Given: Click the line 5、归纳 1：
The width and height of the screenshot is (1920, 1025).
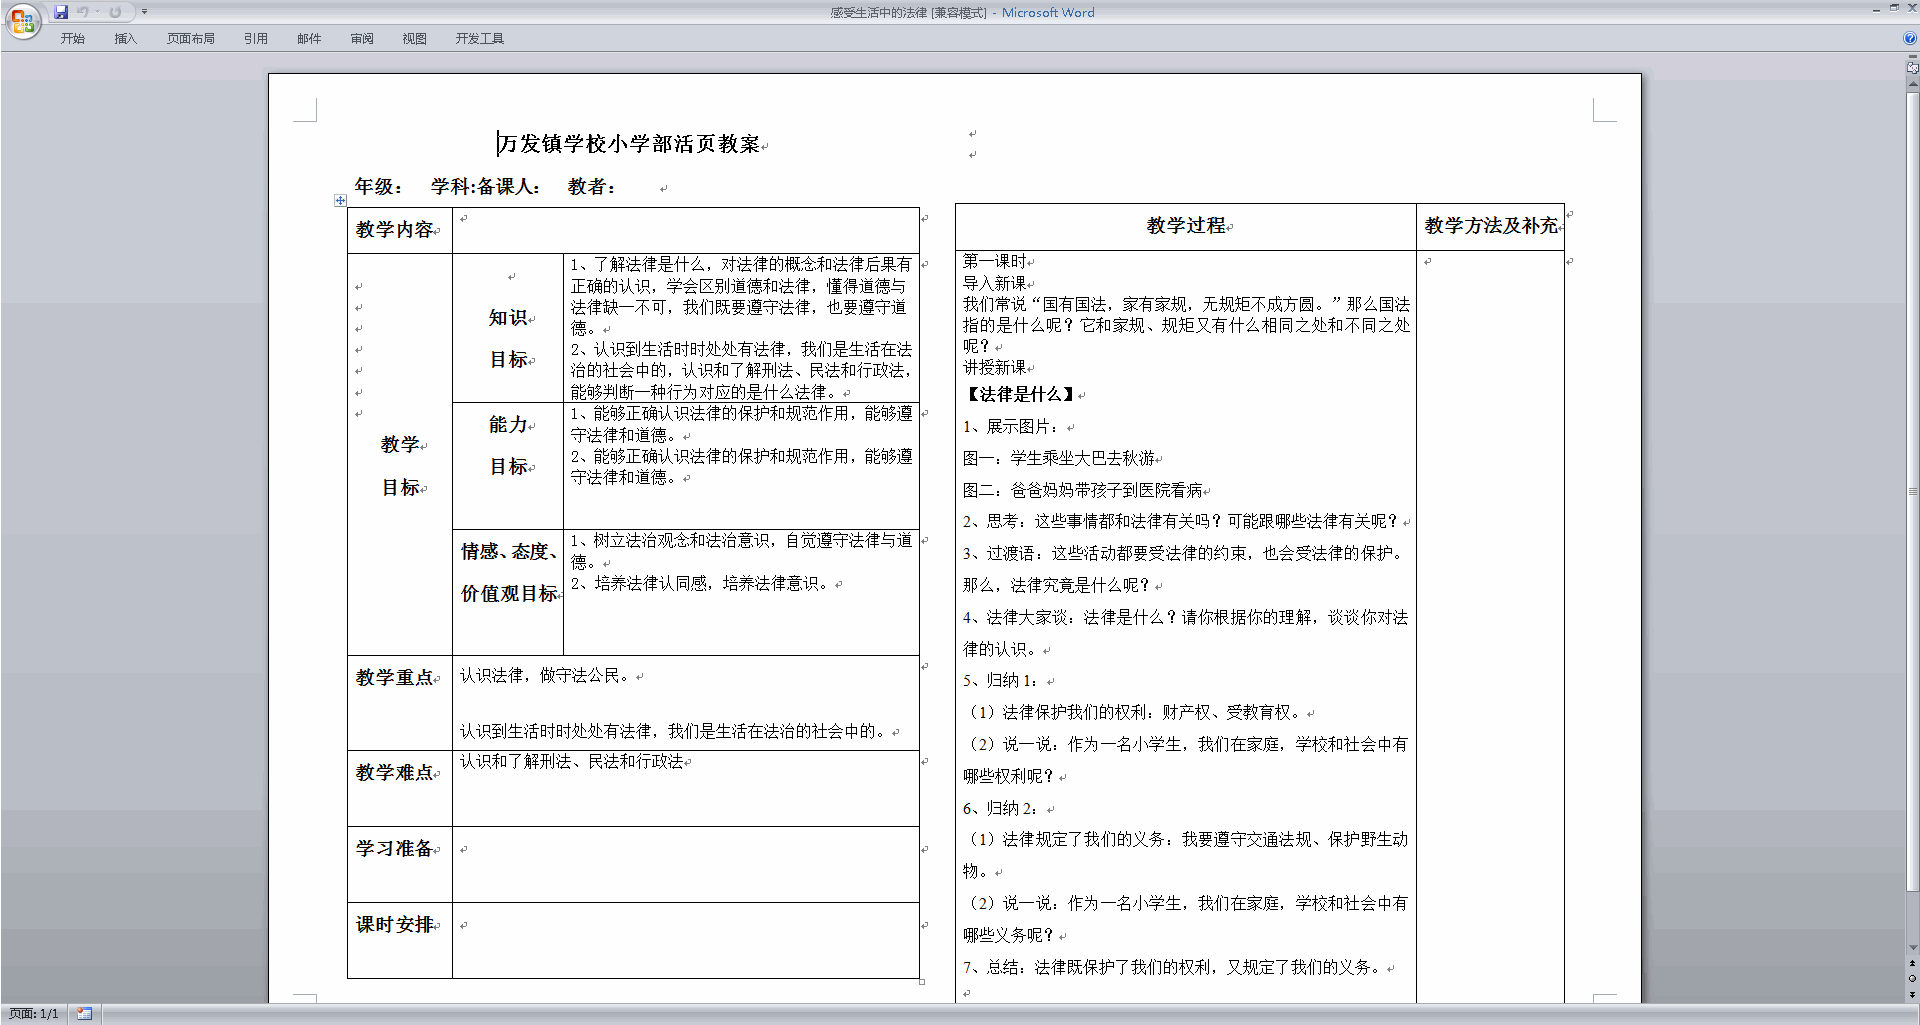Looking at the screenshot, I should 1002,681.
